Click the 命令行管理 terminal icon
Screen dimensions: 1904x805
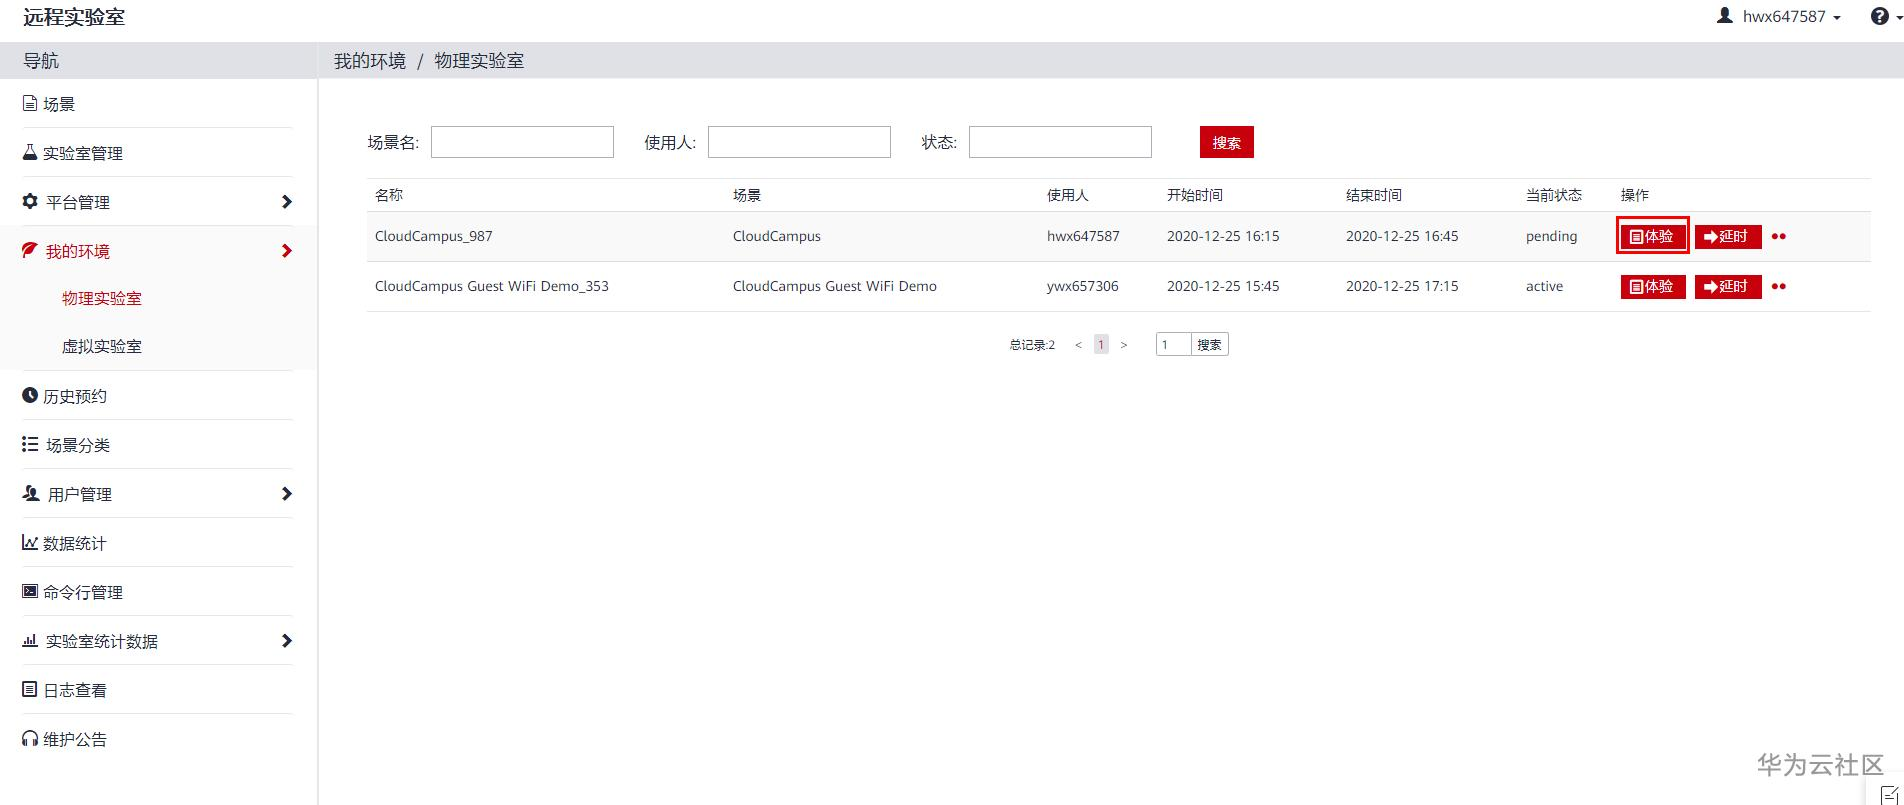pyautogui.click(x=30, y=591)
